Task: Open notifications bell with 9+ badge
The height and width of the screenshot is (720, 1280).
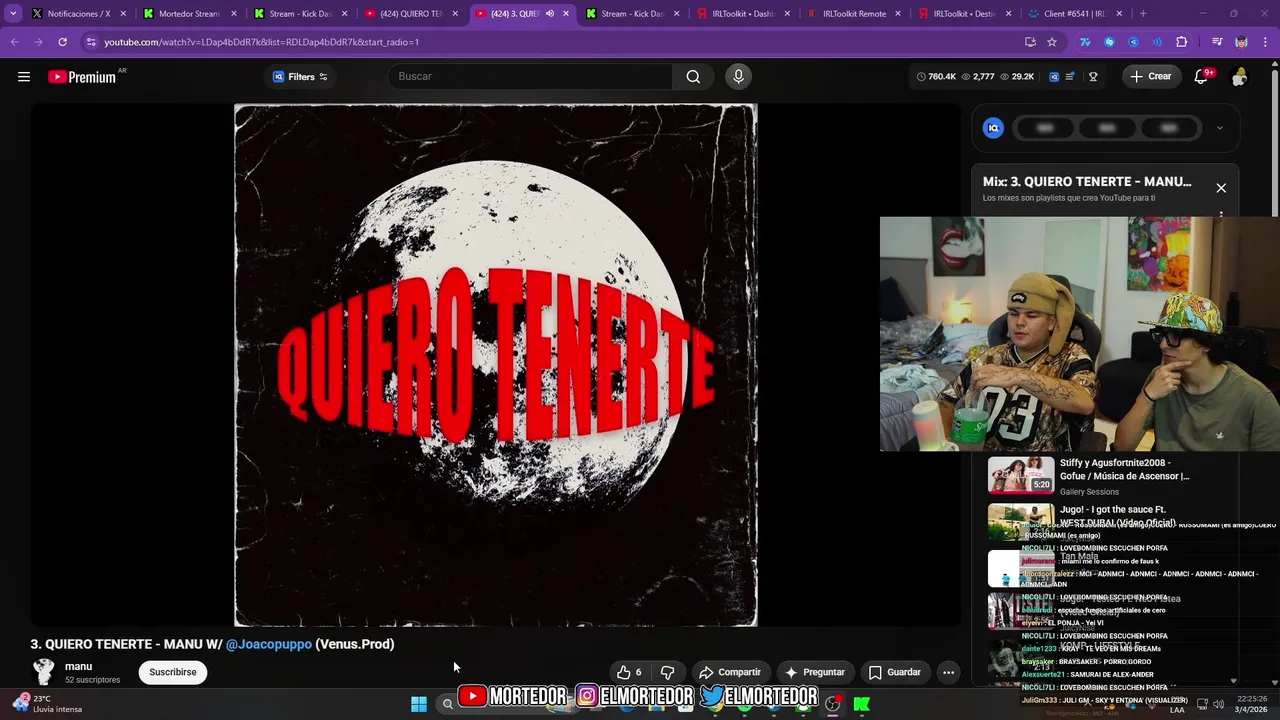Action: (1202, 77)
